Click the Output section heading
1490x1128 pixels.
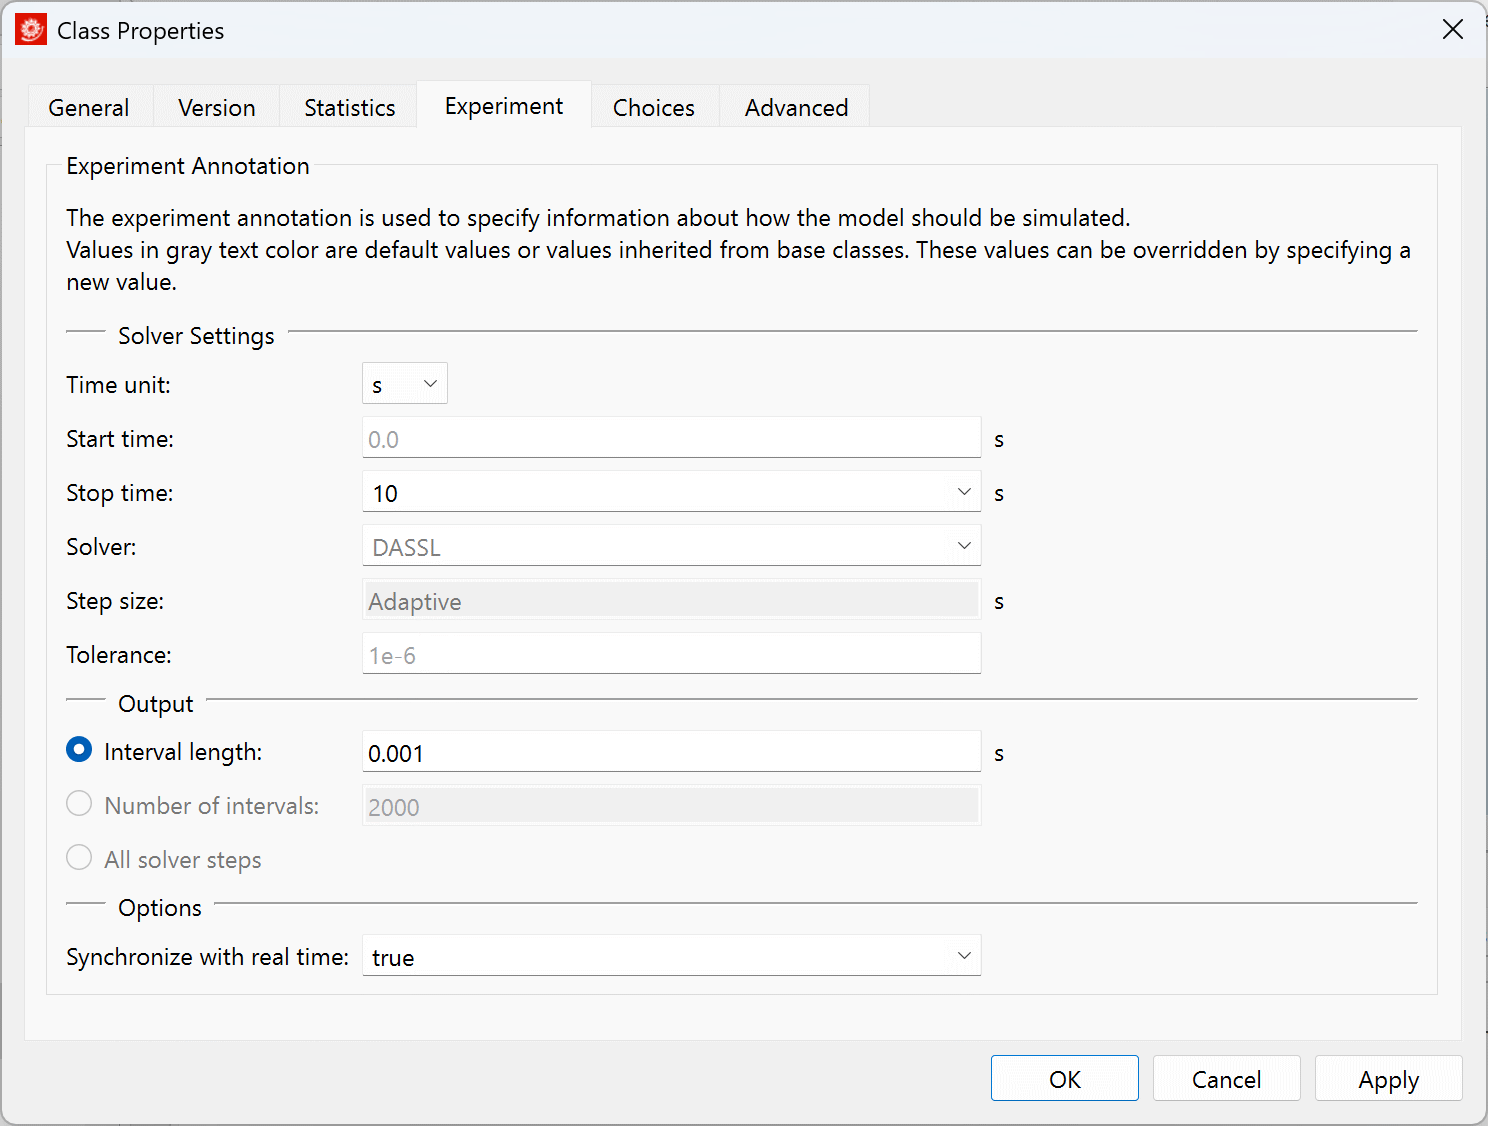(155, 704)
